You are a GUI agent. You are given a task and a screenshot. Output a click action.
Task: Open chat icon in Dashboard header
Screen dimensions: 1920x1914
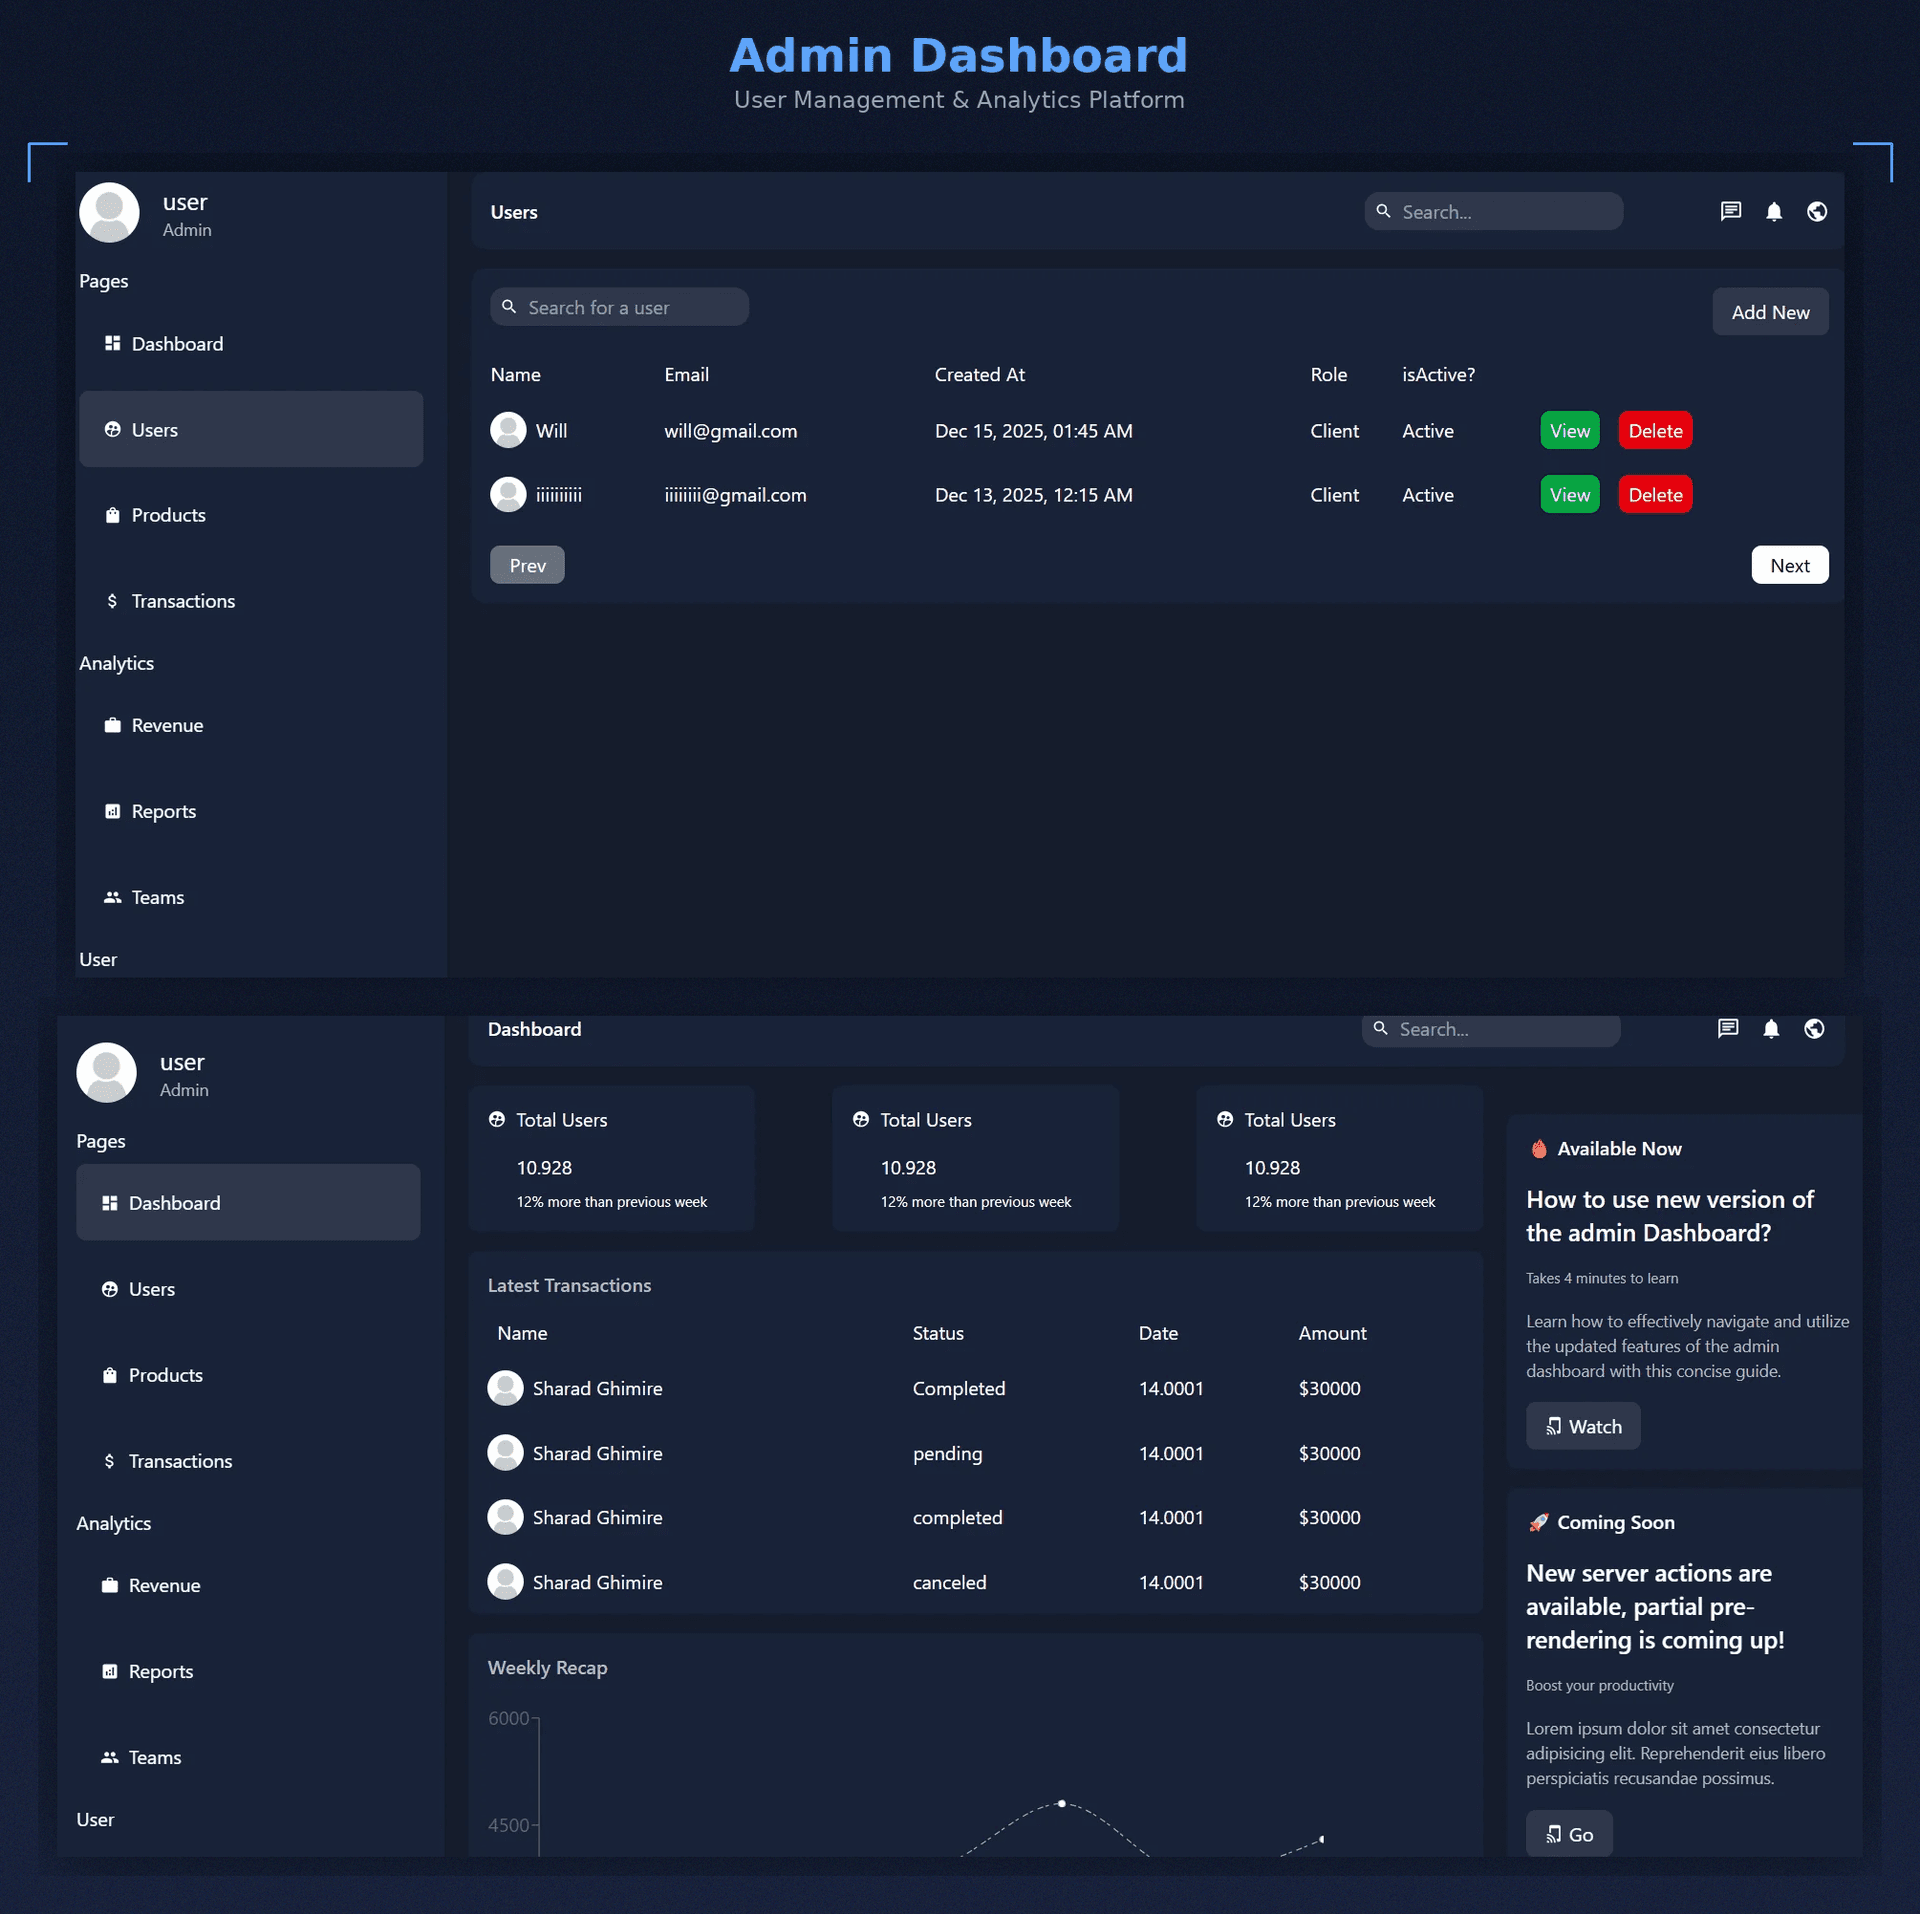1727,1028
